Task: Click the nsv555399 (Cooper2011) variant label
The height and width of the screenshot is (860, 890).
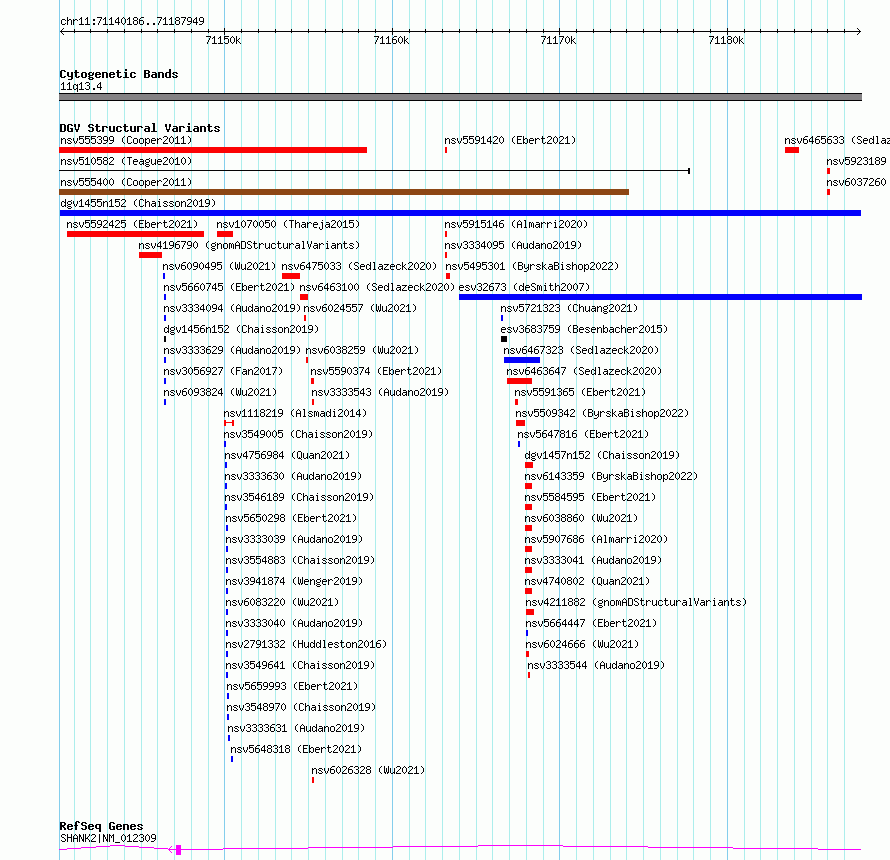Action: tap(126, 140)
